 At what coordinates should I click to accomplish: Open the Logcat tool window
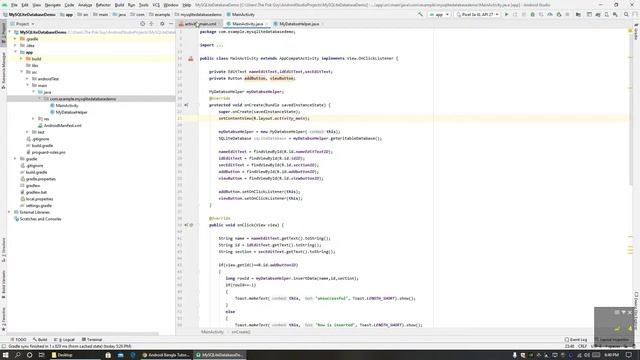click(64, 340)
